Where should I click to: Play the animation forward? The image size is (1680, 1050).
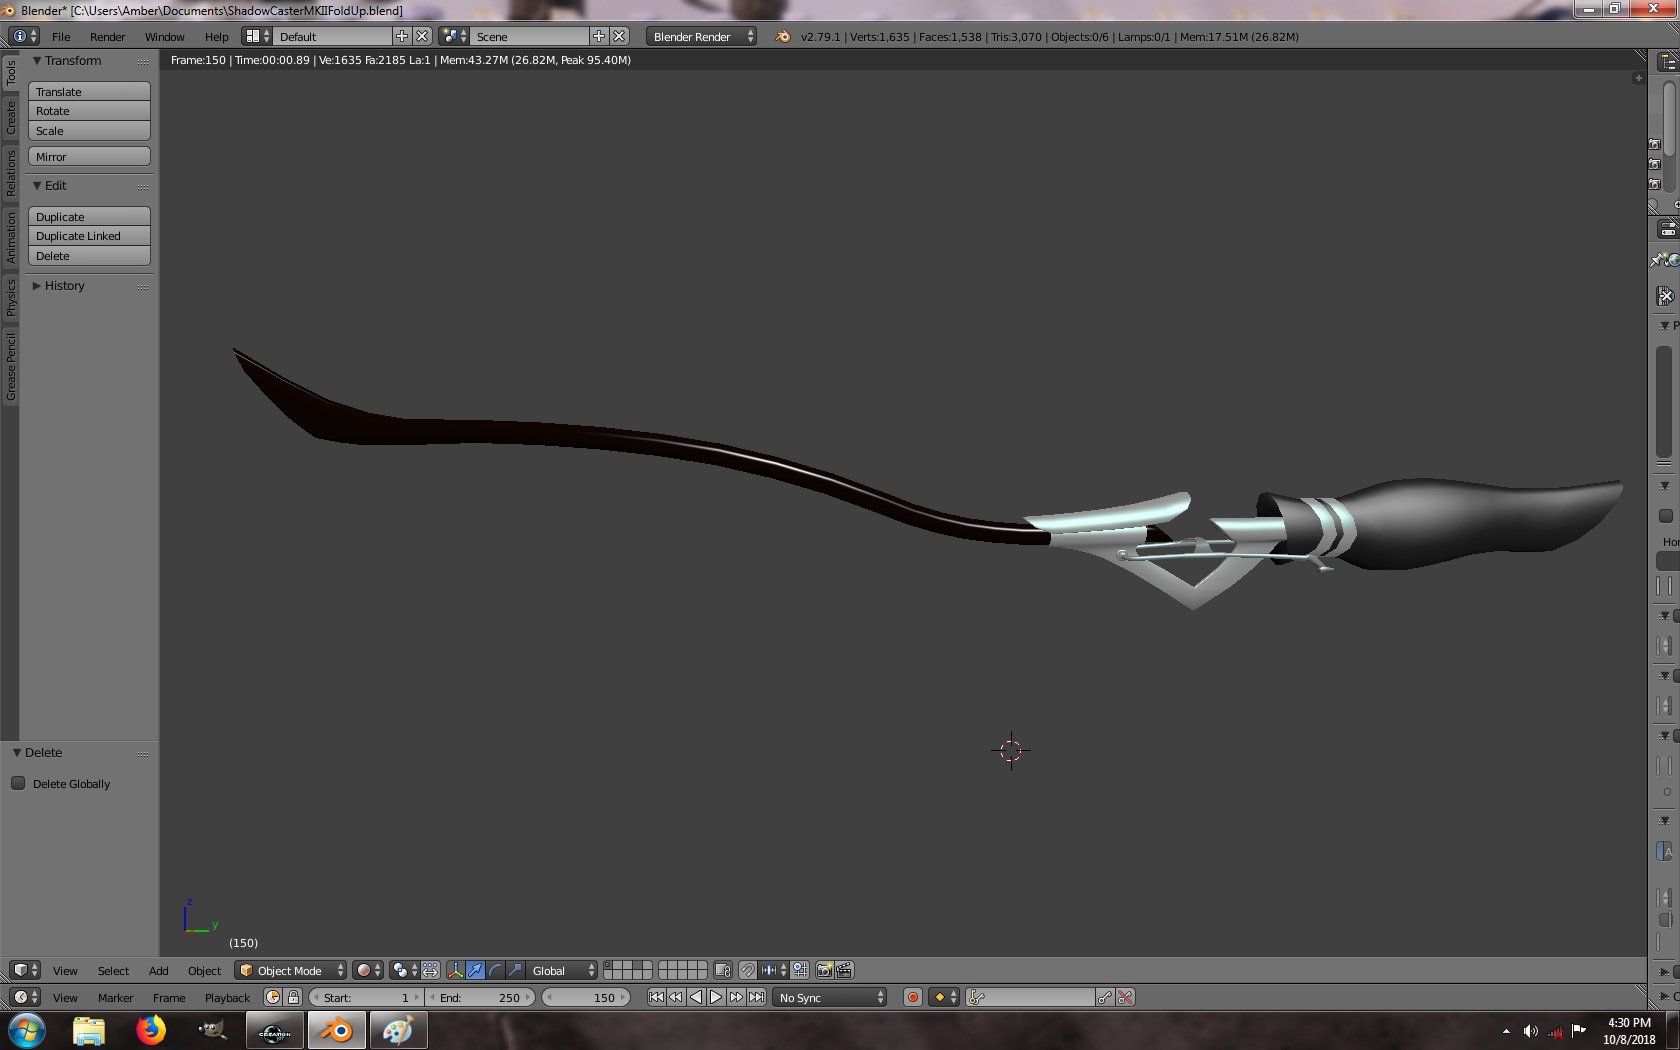coord(716,997)
